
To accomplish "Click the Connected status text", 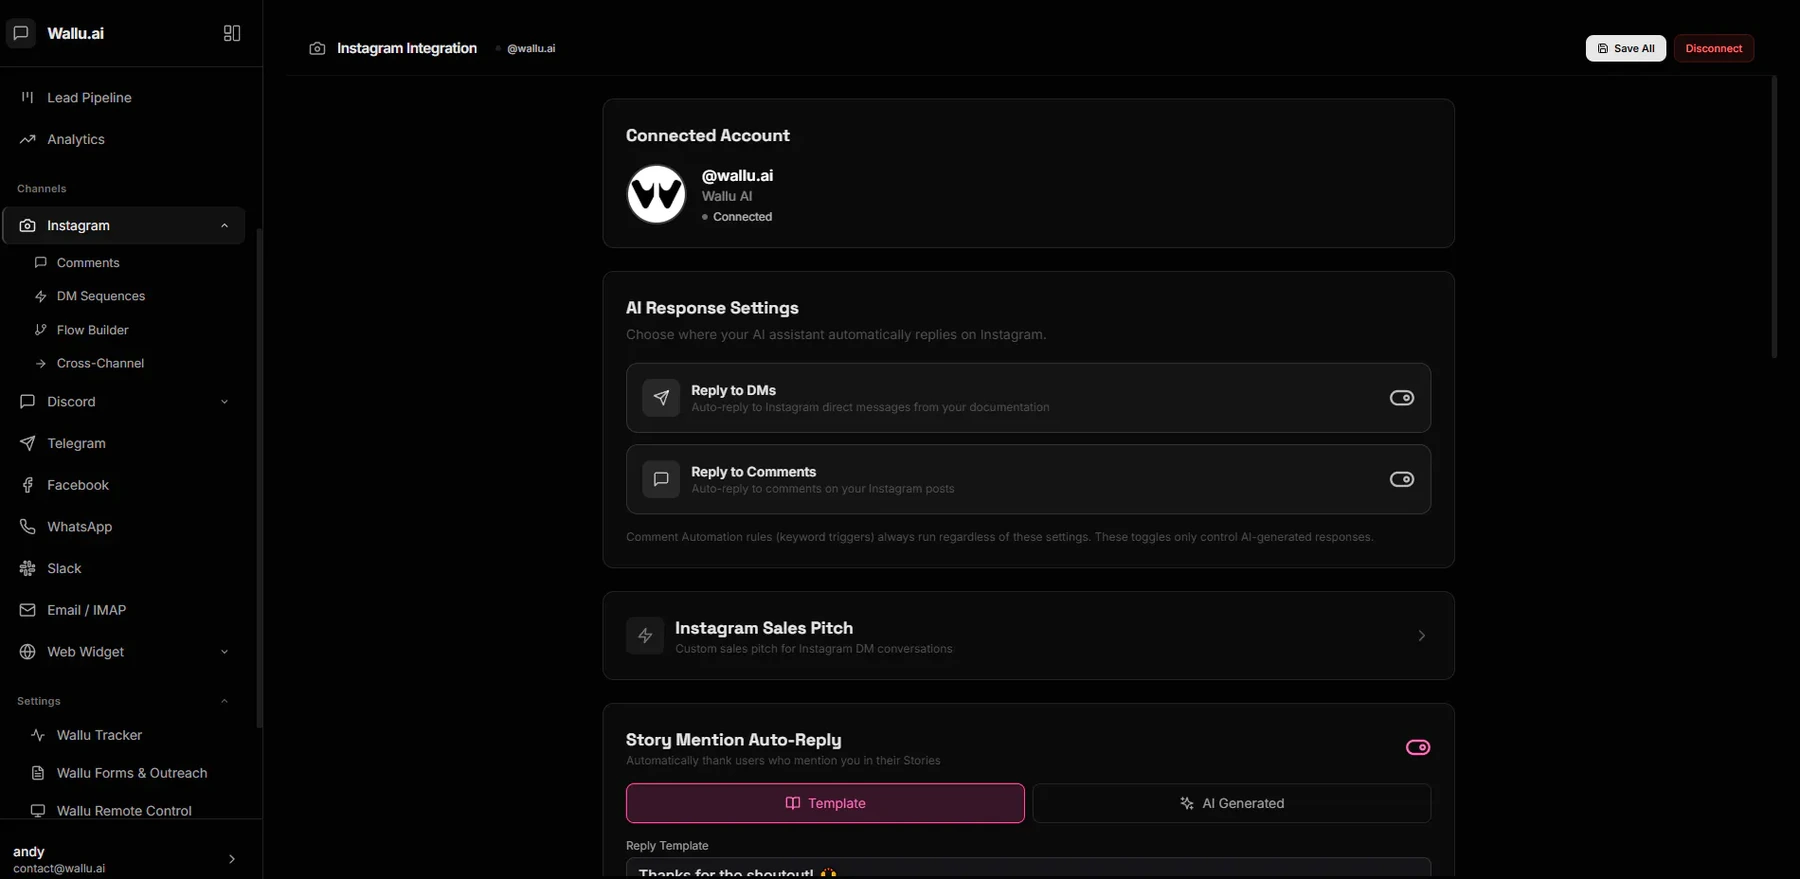I will pos(742,217).
